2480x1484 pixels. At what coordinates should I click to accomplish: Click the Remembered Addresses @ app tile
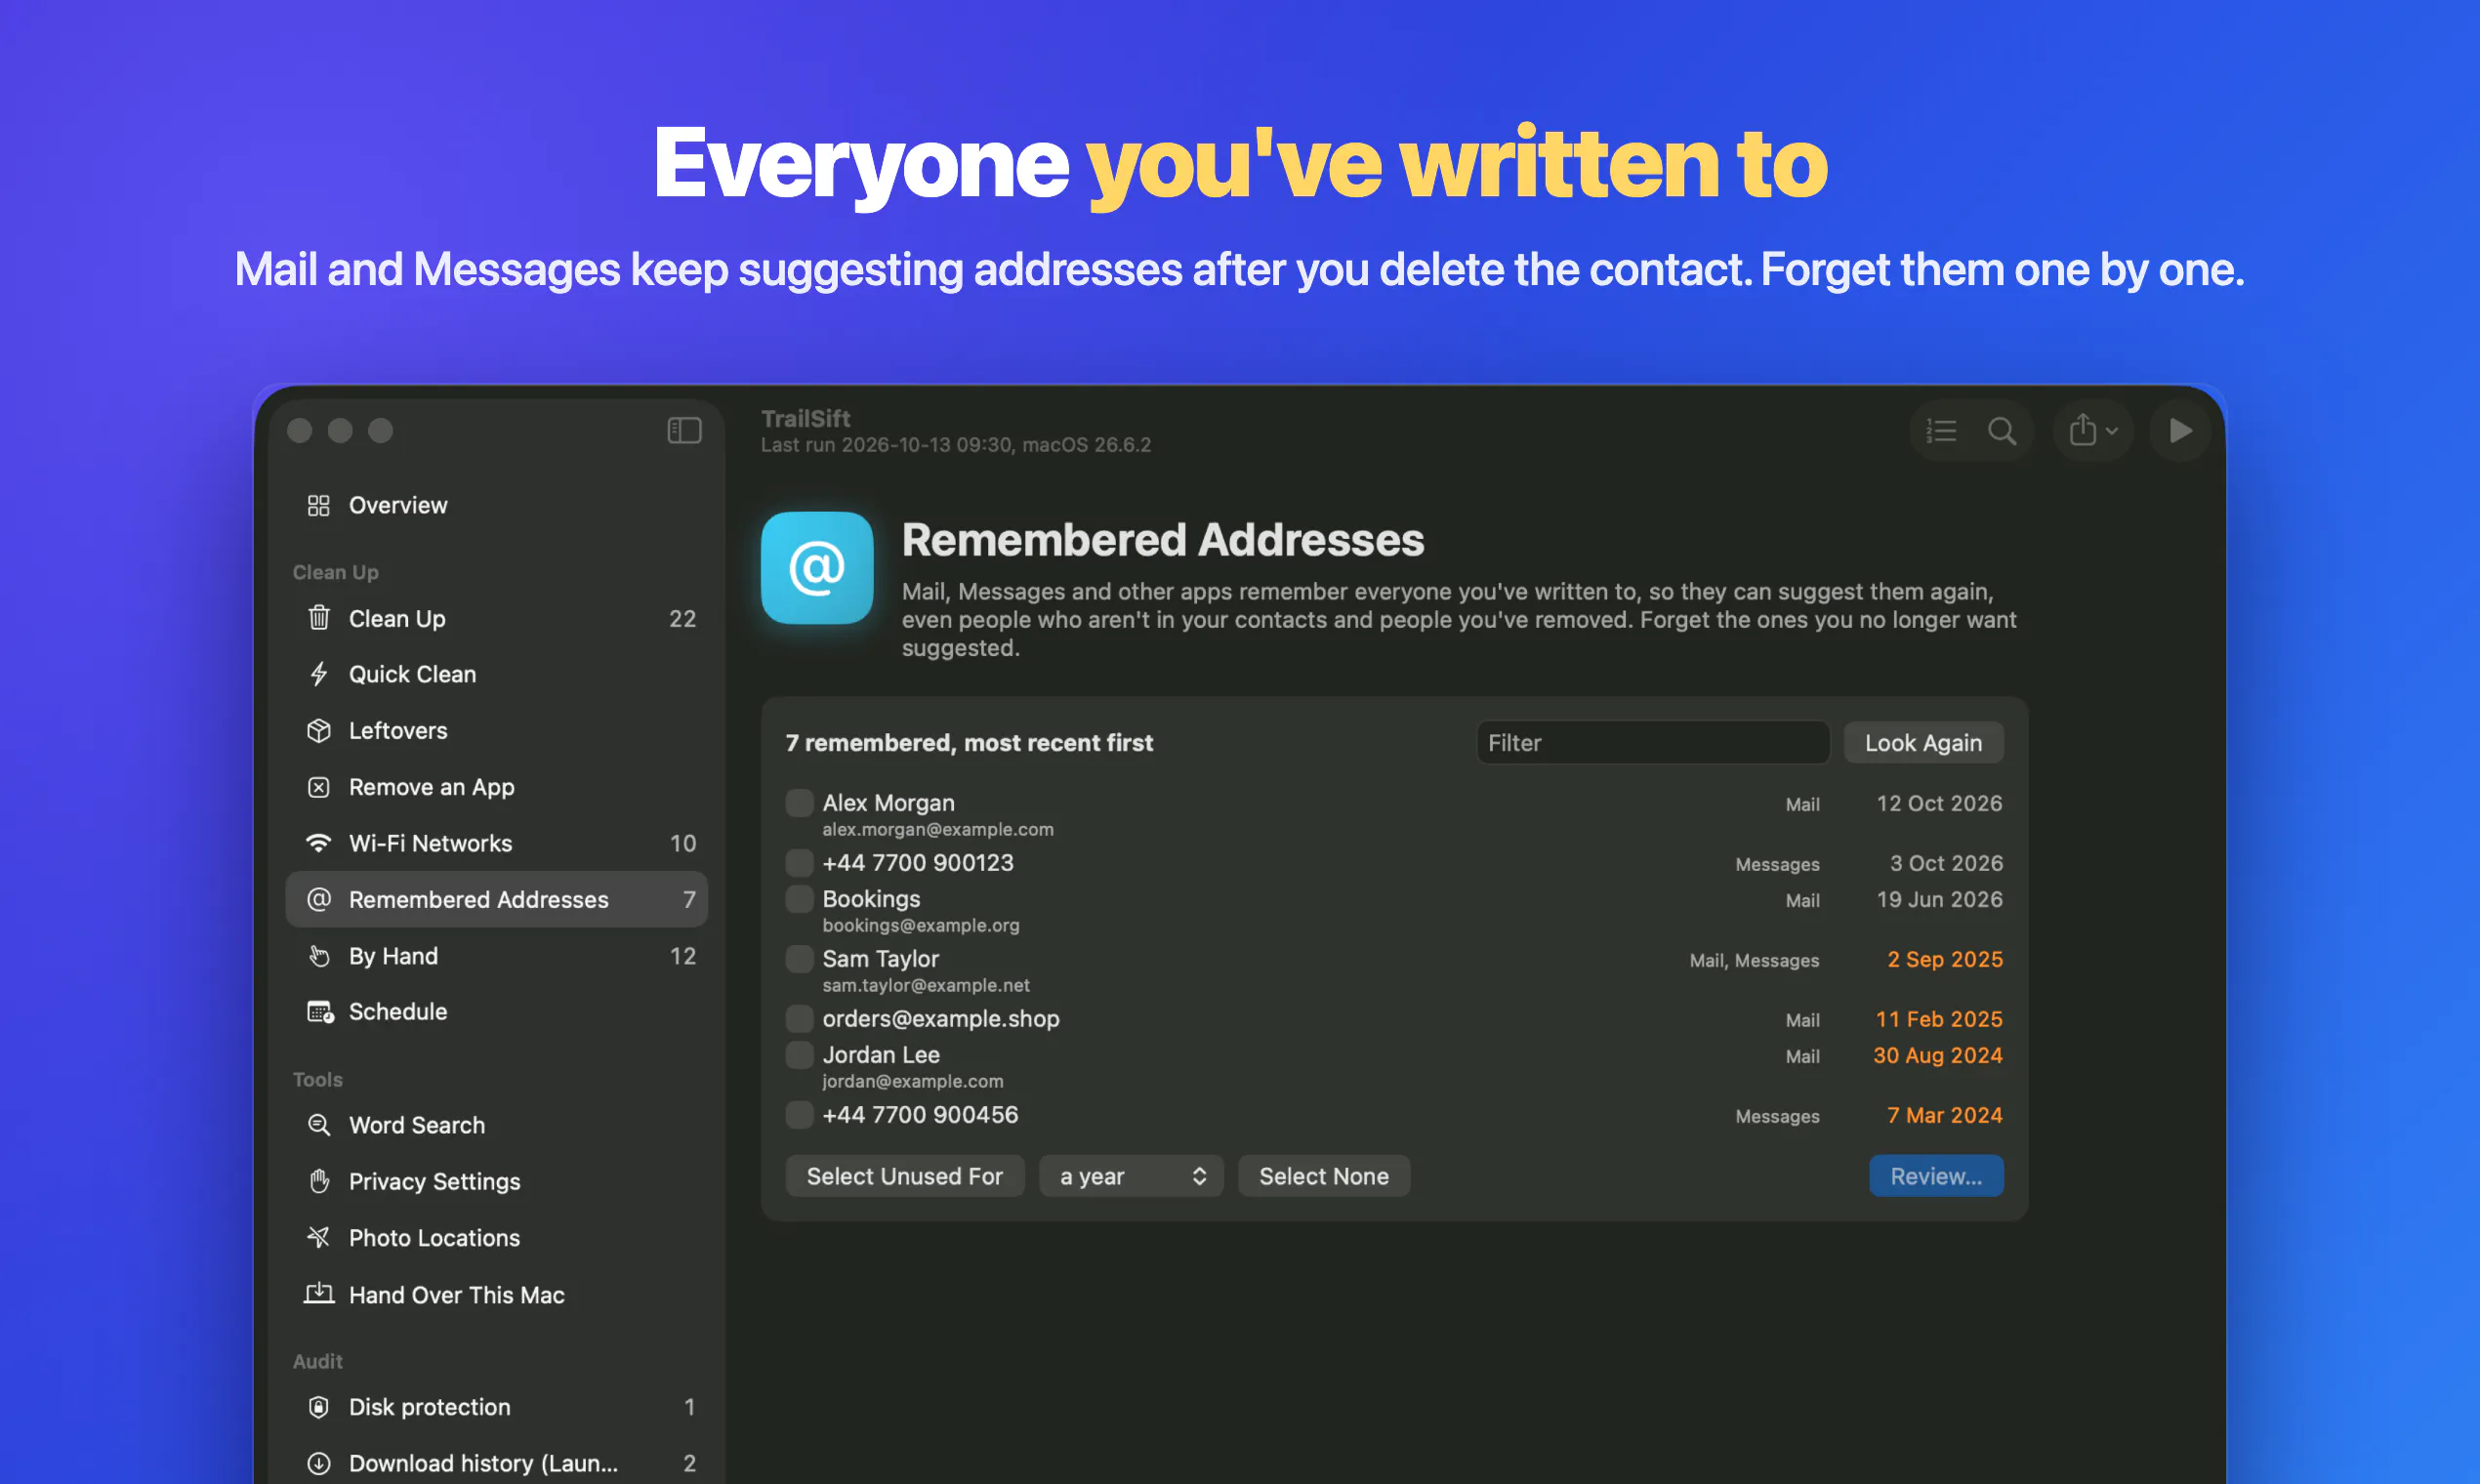817,568
